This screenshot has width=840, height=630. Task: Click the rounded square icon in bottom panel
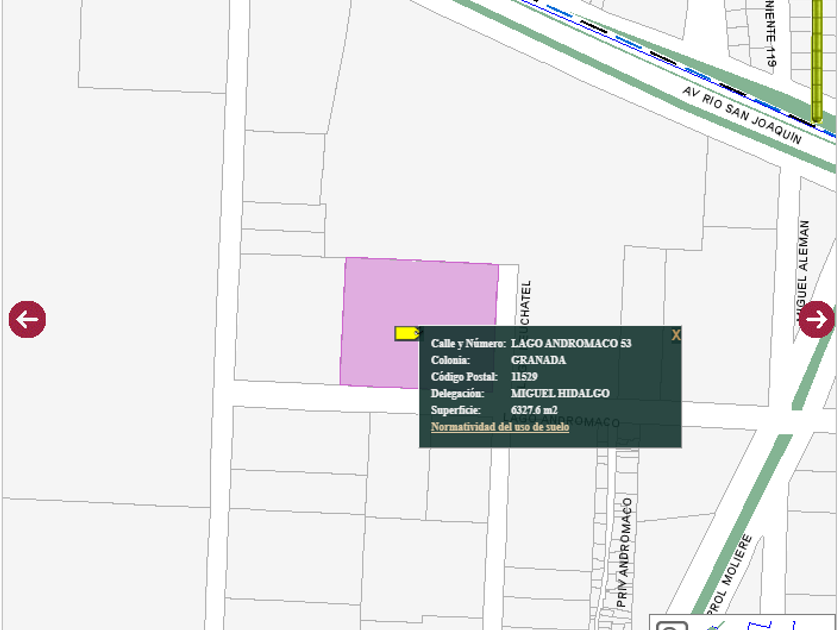673,625
